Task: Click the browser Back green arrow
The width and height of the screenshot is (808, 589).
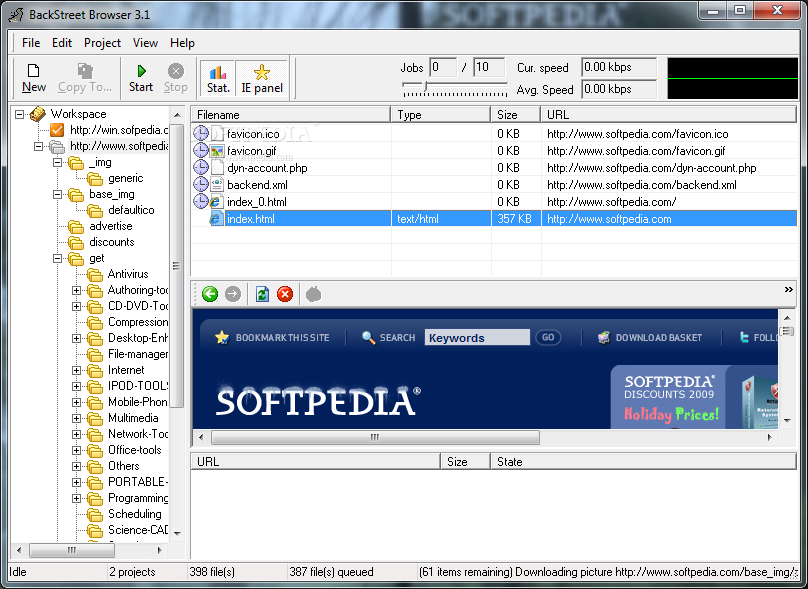Action: coord(210,294)
